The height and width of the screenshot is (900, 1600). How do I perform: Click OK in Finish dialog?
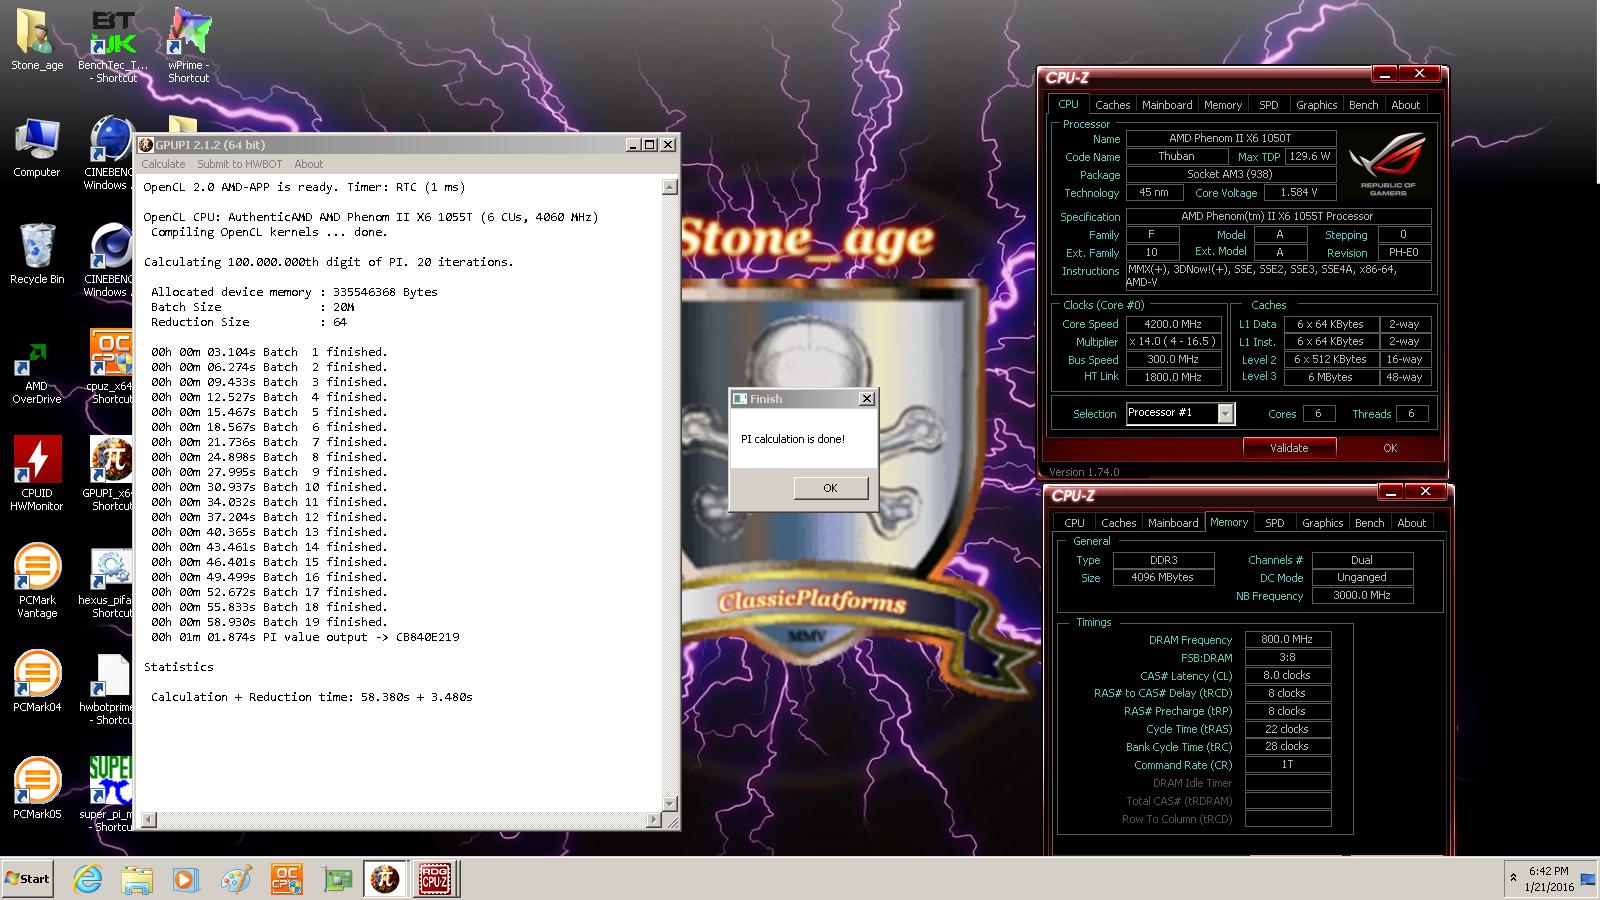(x=830, y=488)
